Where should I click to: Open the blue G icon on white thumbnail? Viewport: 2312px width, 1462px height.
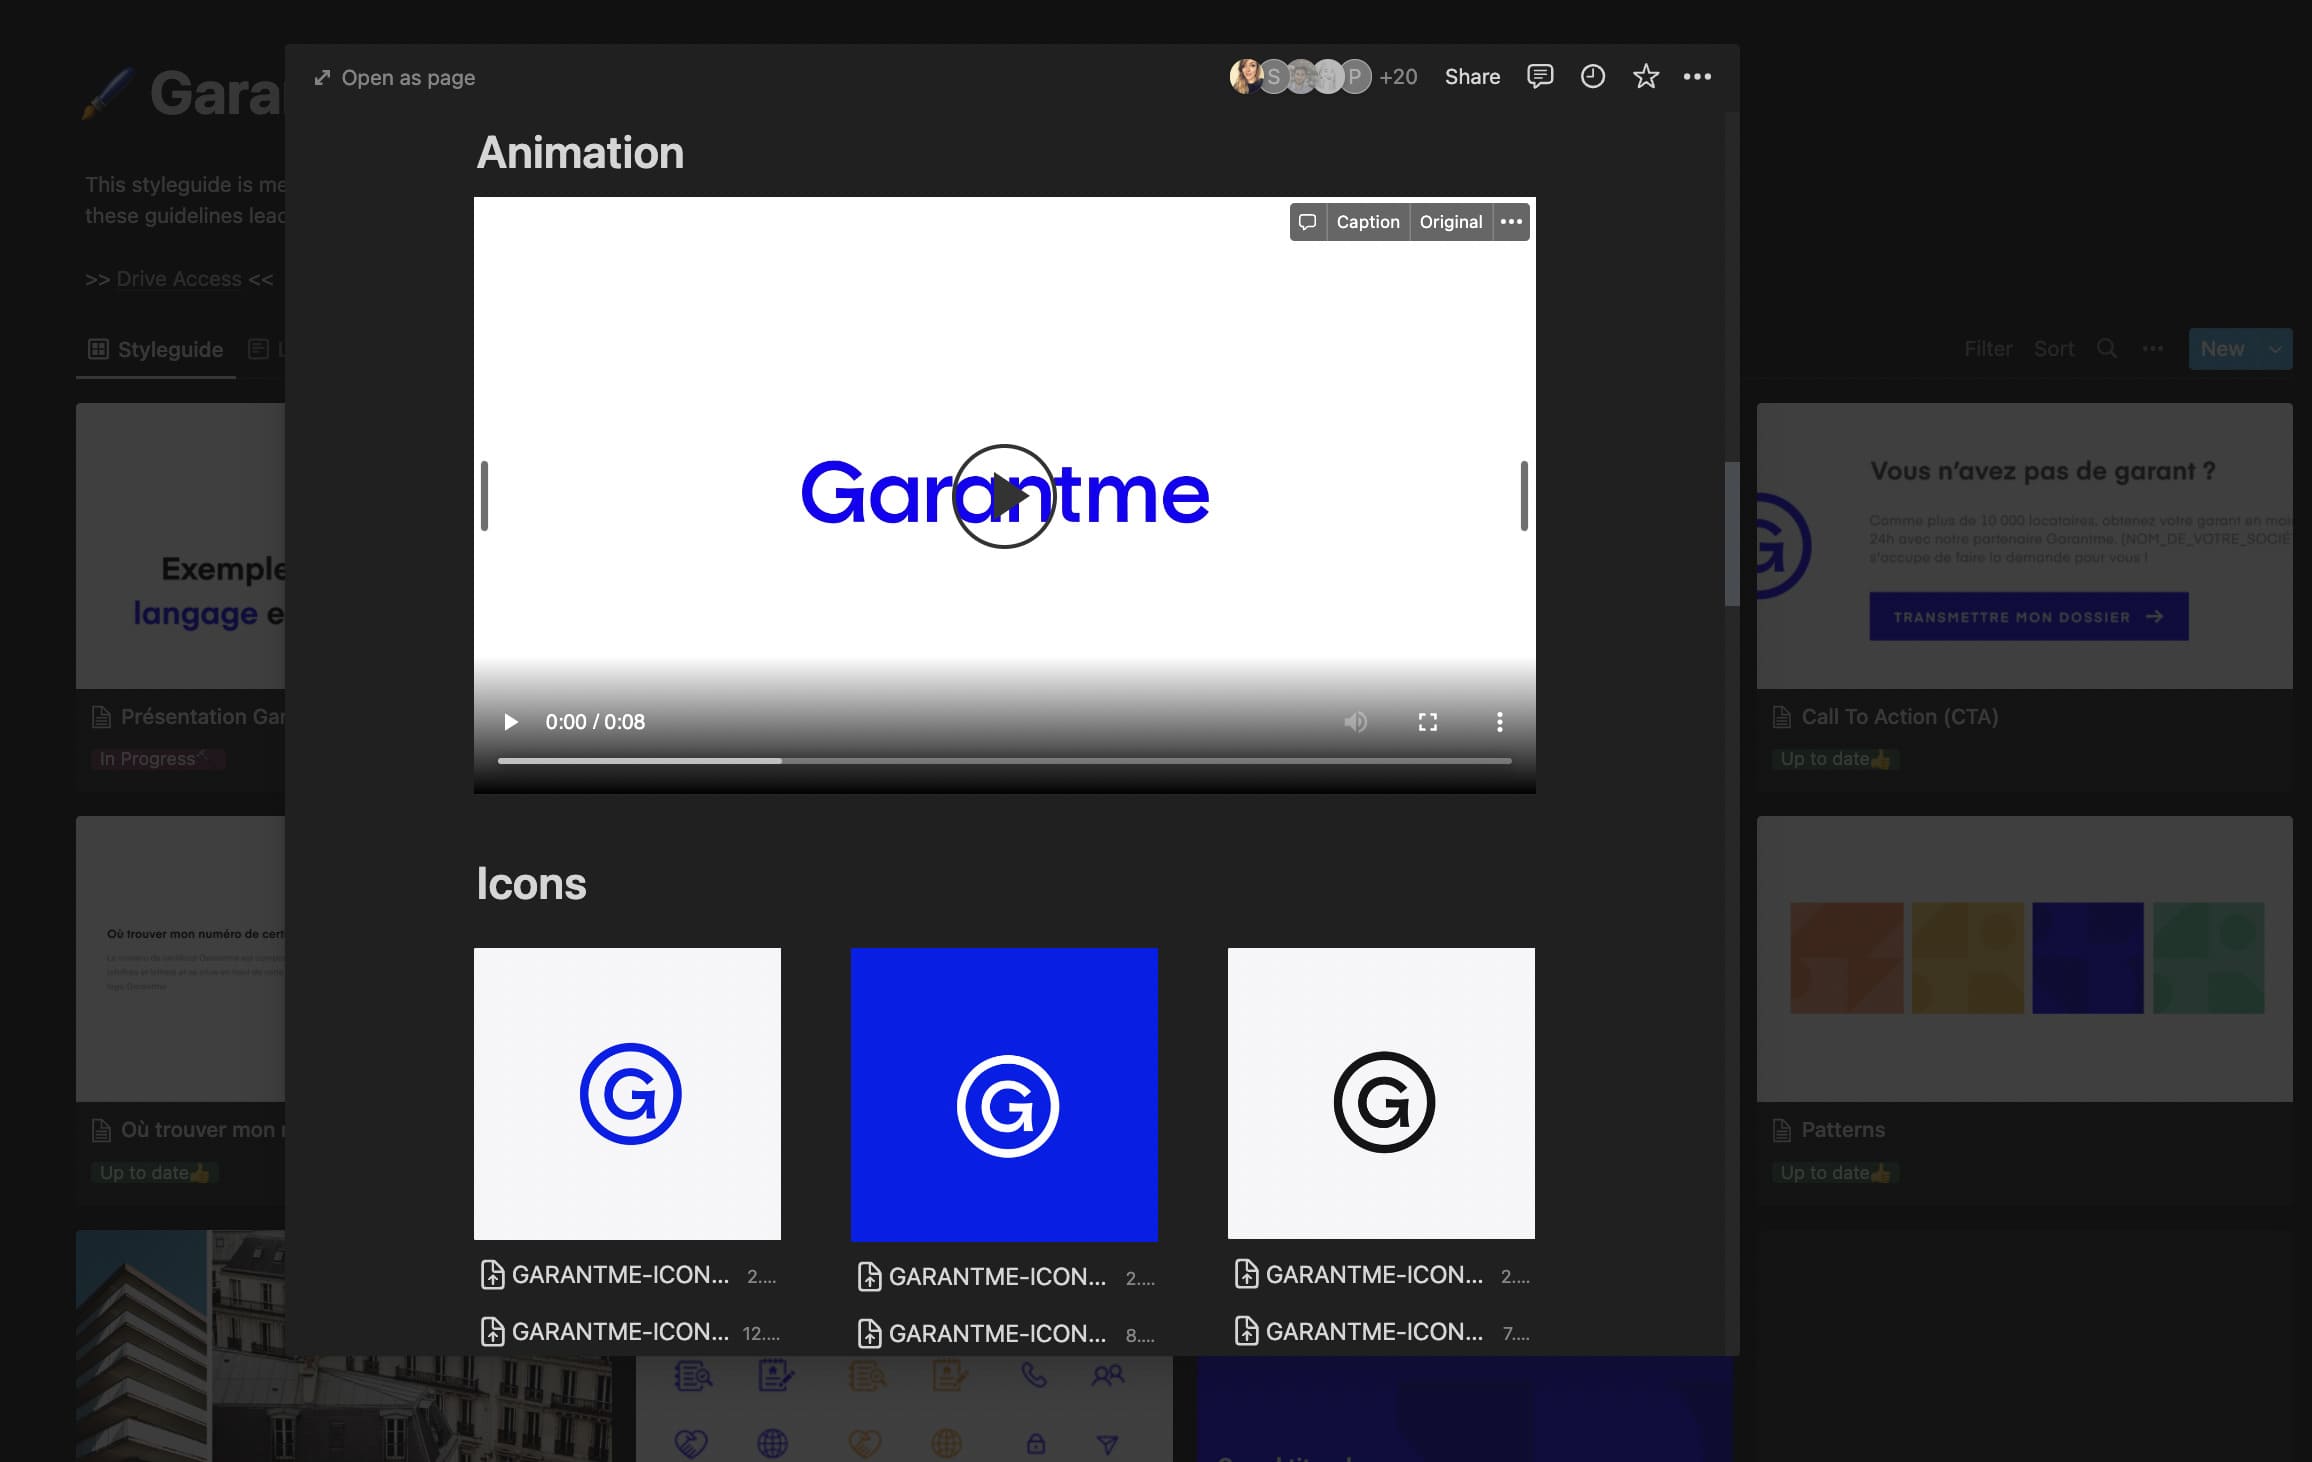coord(627,1093)
